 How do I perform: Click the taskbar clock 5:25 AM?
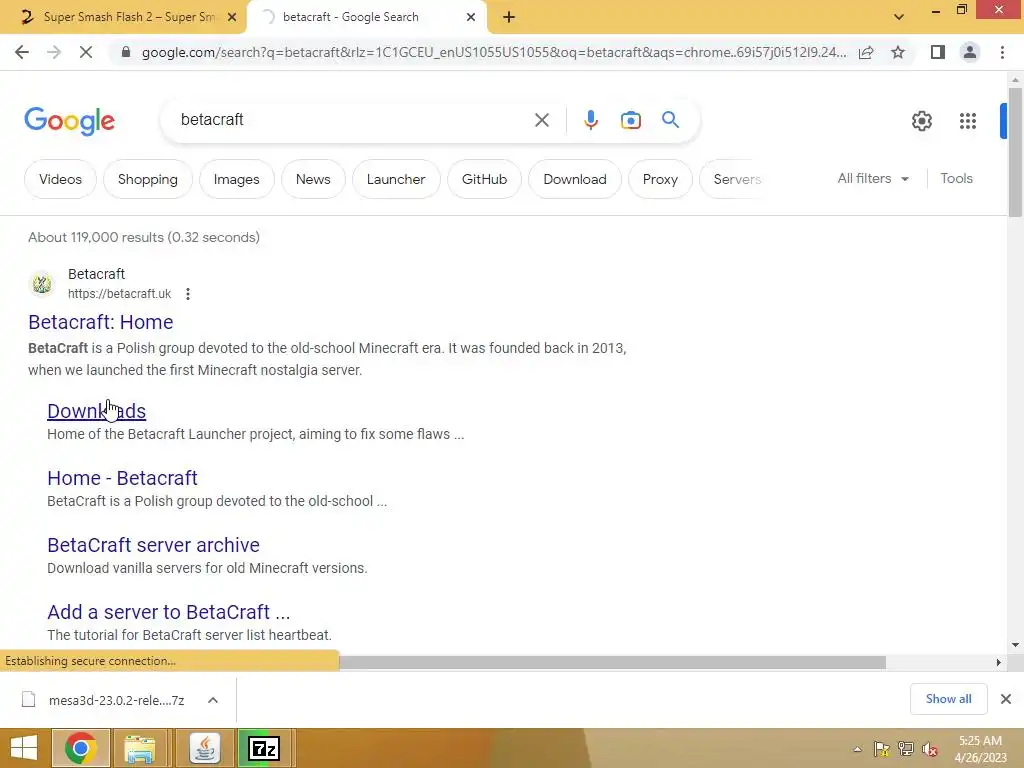tap(980, 749)
